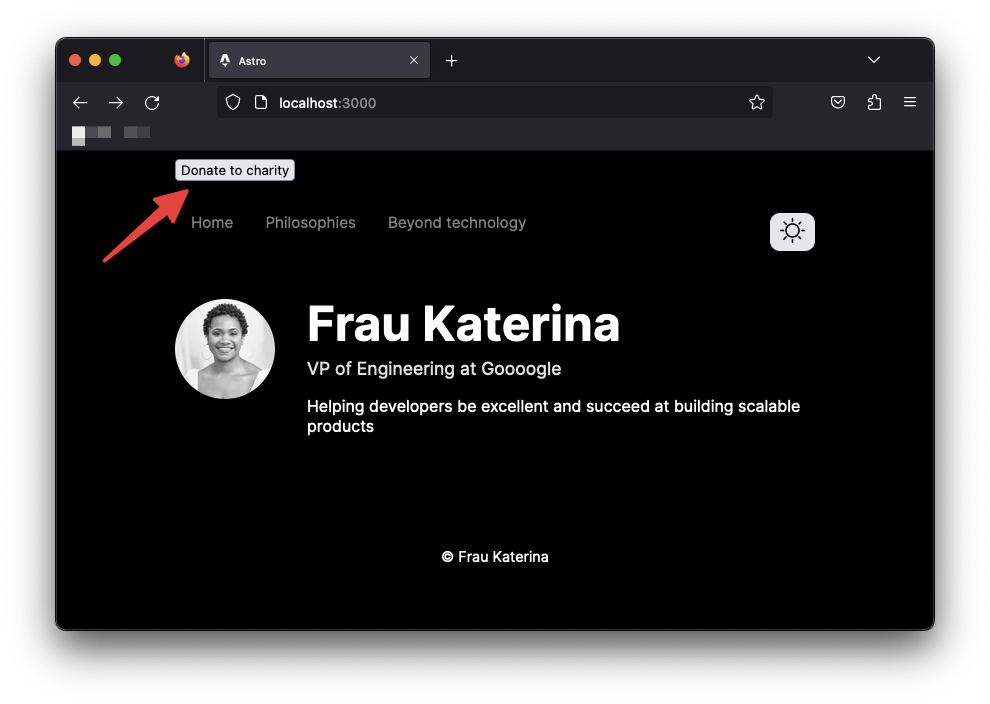This screenshot has width=990, height=704.
Task: Click Frau Katerina's profile photo
Action: (225, 349)
